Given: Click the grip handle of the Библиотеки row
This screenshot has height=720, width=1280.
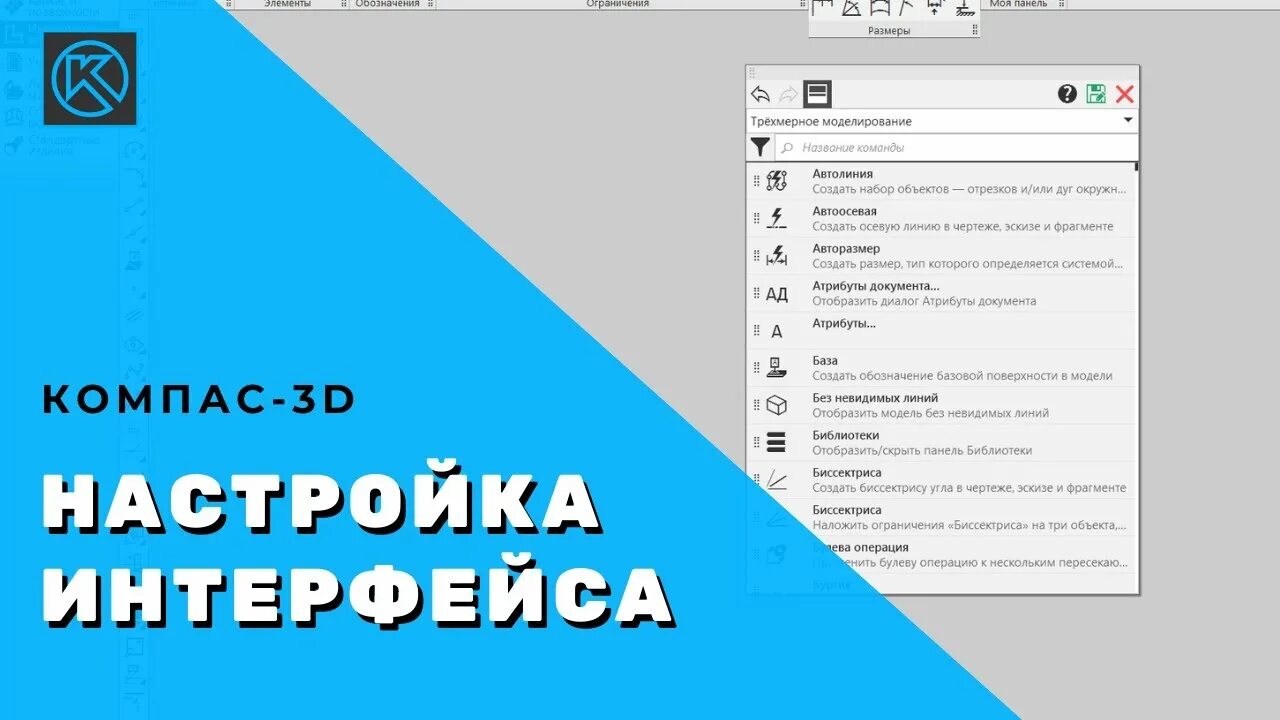Looking at the screenshot, I should (757, 442).
